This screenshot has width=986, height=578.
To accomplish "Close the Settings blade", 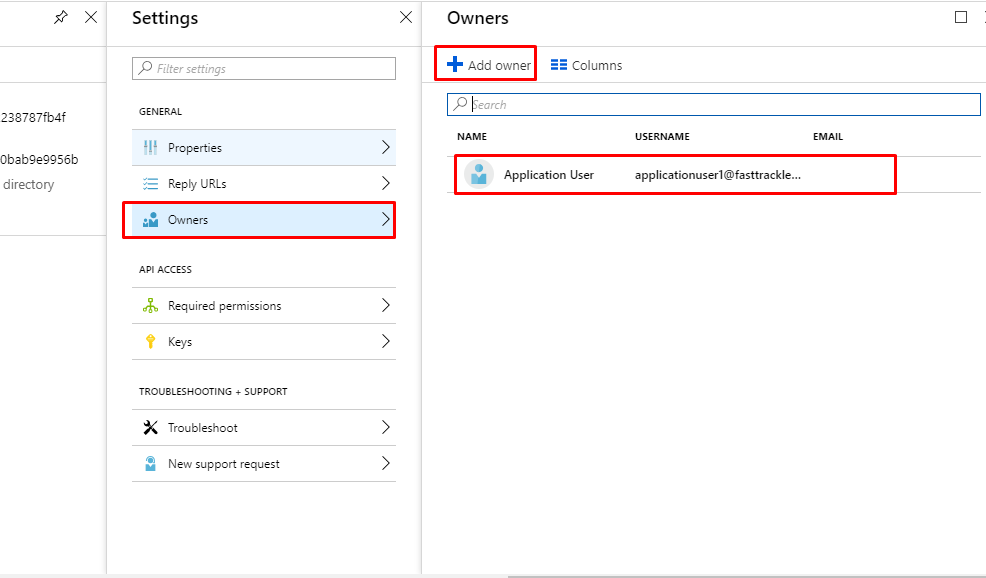I will [406, 18].
